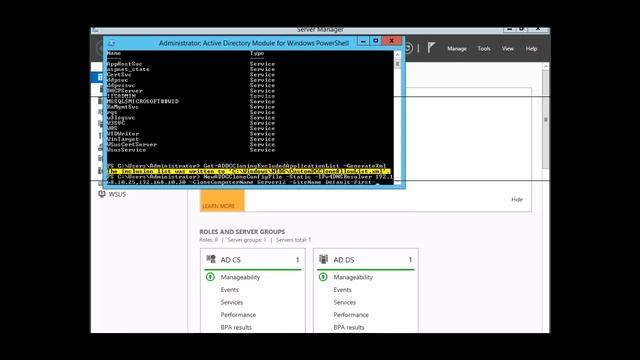Open Events under AD DS
Image resolution: width=640 pixels, height=360 pixels.
click(342, 290)
